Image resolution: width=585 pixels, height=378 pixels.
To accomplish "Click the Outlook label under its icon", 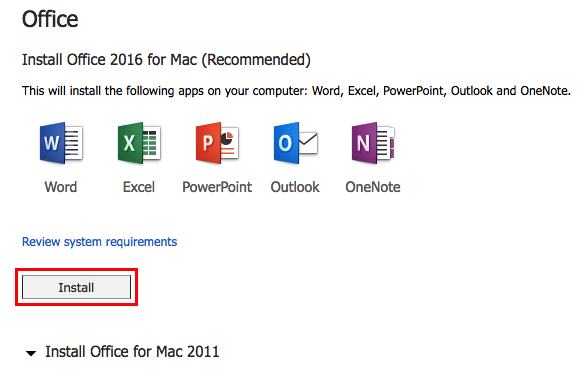I will pyautogui.click(x=295, y=187).
